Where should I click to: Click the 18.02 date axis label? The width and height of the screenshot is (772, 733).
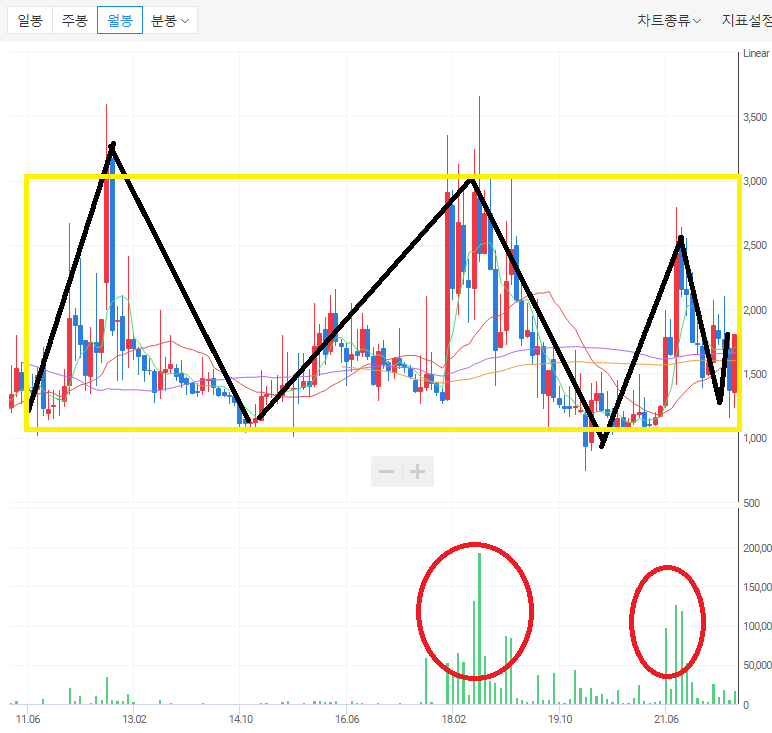pos(453,719)
